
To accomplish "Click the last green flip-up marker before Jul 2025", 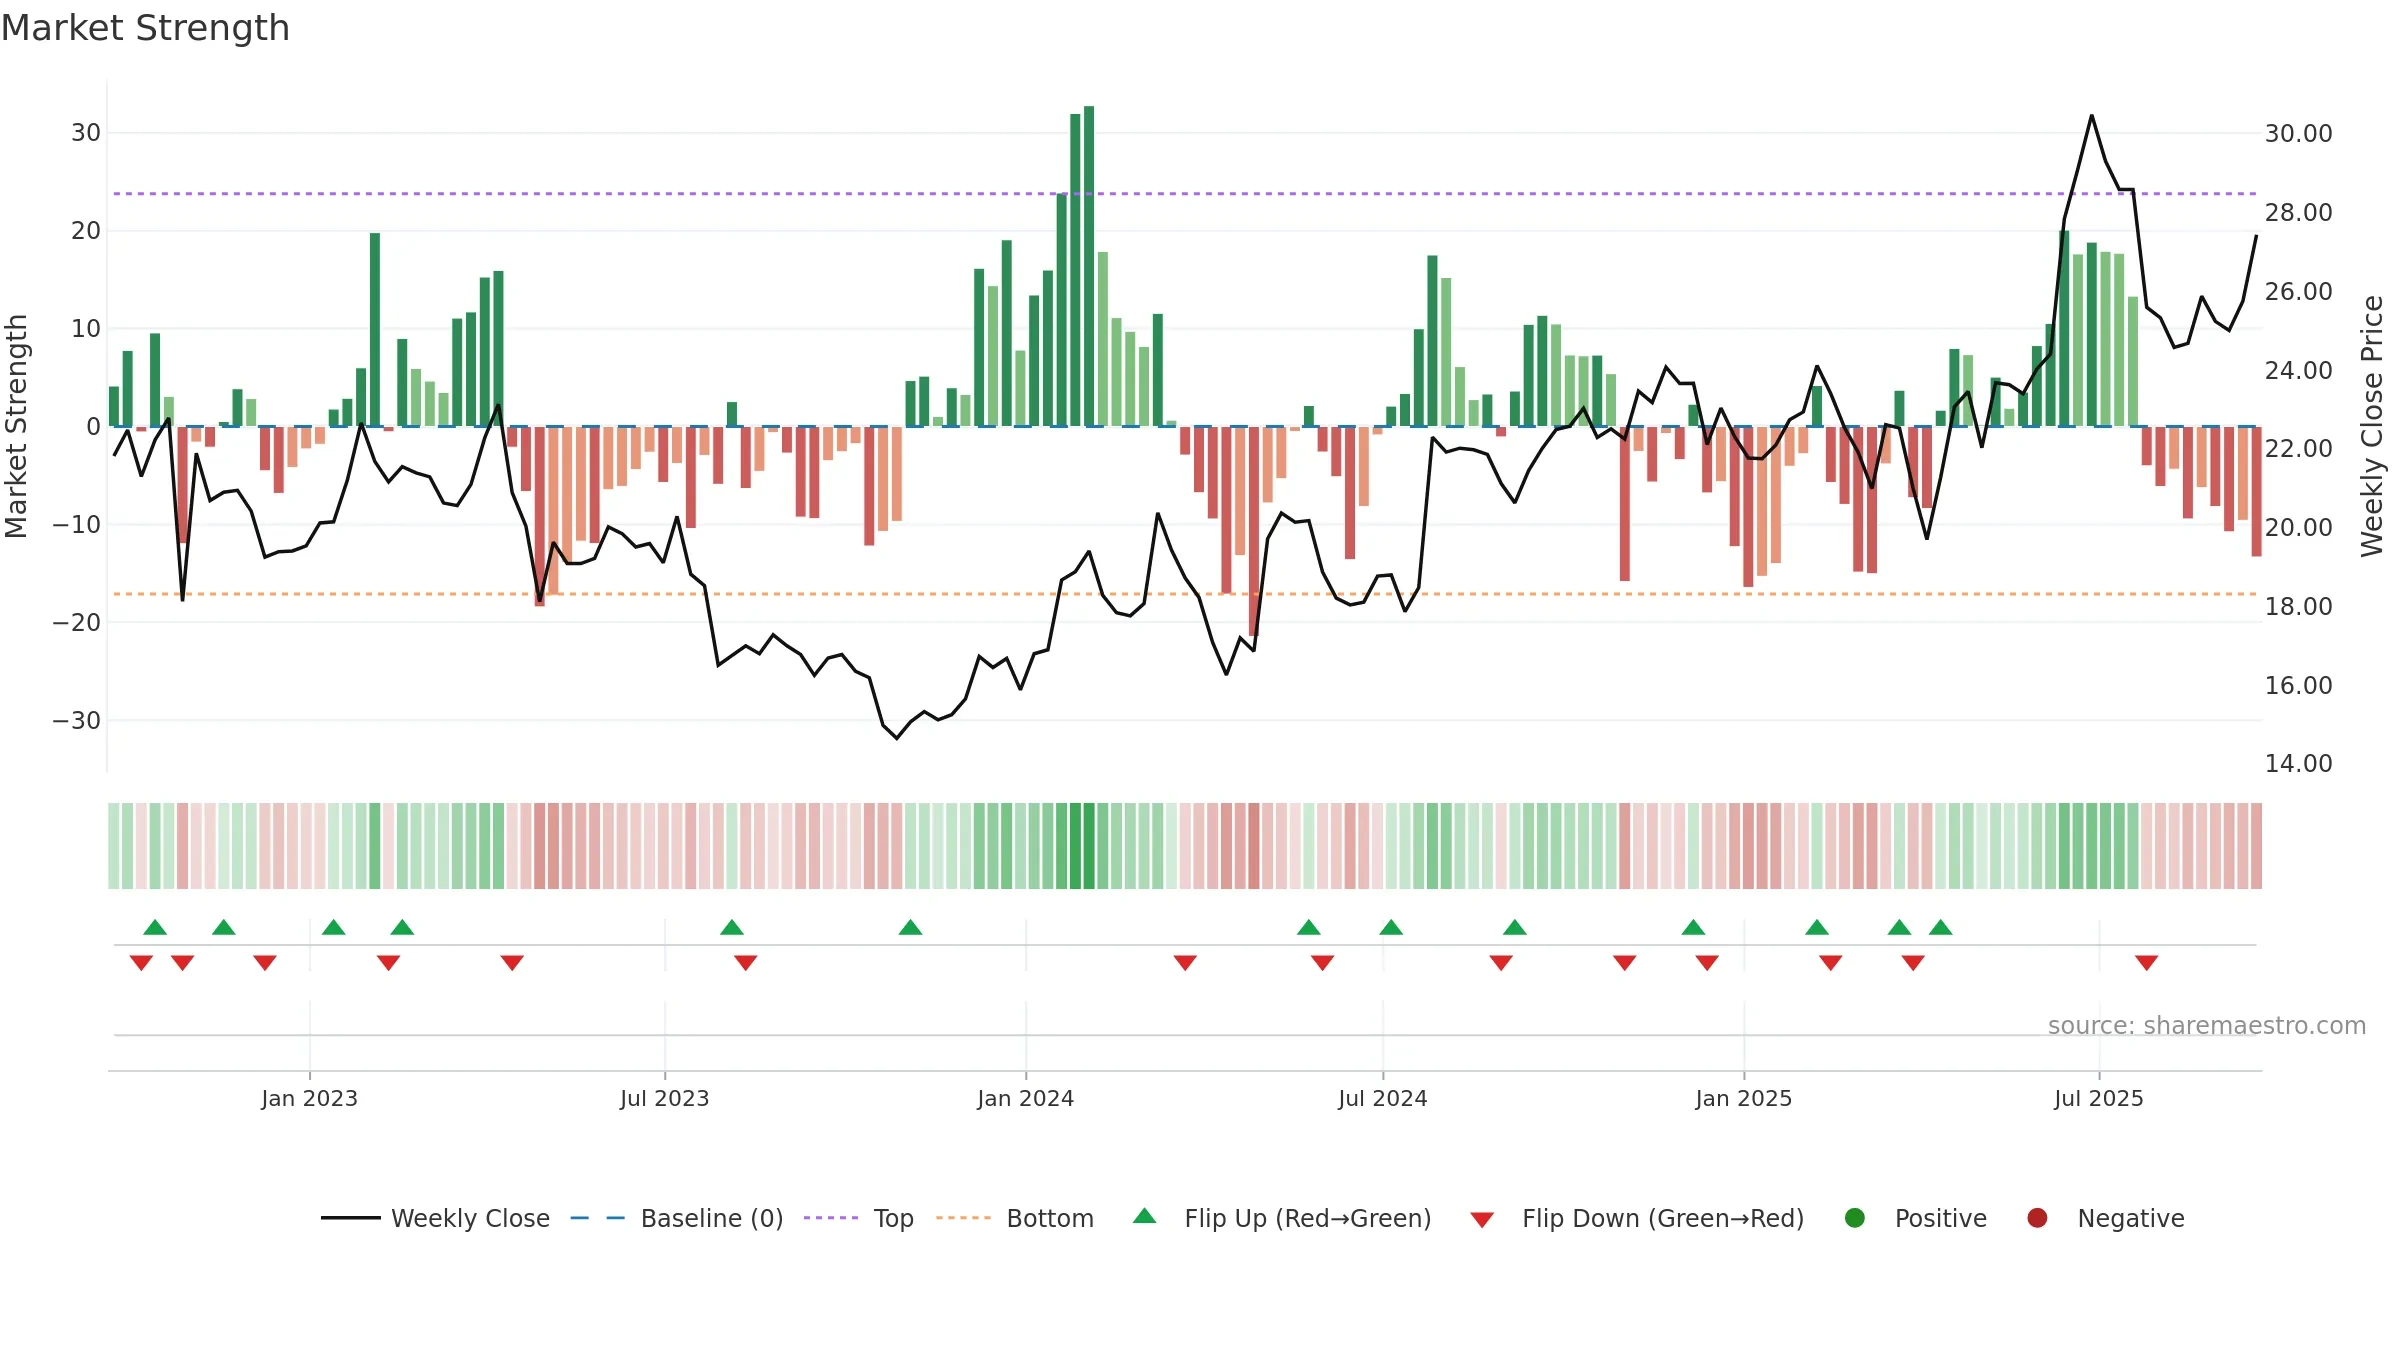I will point(1941,927).
